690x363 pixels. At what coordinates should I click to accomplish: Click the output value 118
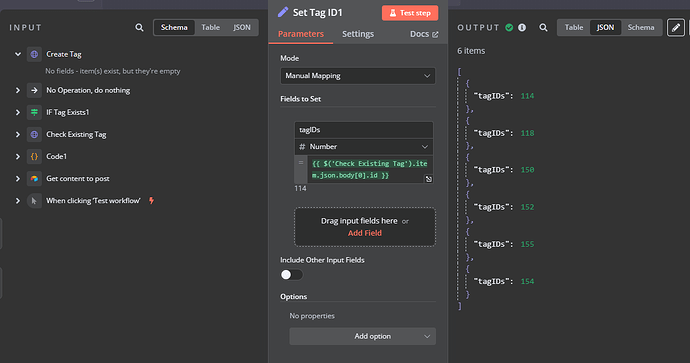(527, 133)
